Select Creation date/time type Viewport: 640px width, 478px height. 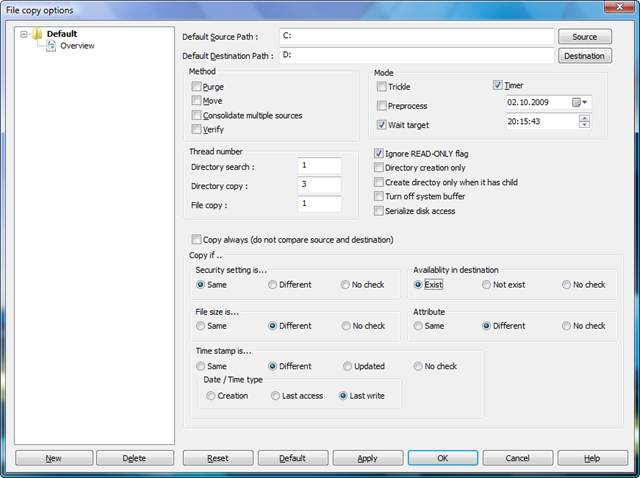(211, 396)
